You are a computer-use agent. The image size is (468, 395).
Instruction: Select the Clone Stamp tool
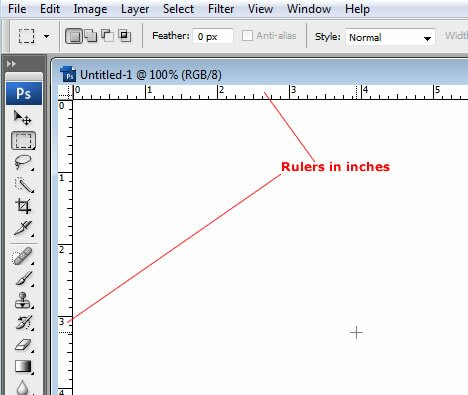pyautogui.click(x=23, y=301)
